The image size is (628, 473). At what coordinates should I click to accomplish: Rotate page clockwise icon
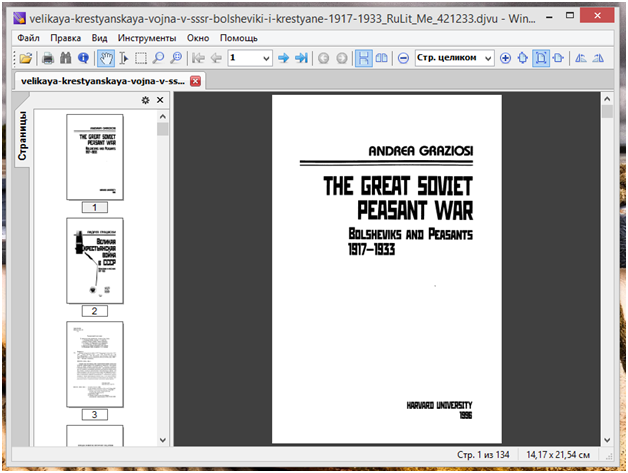click(598, 58)
